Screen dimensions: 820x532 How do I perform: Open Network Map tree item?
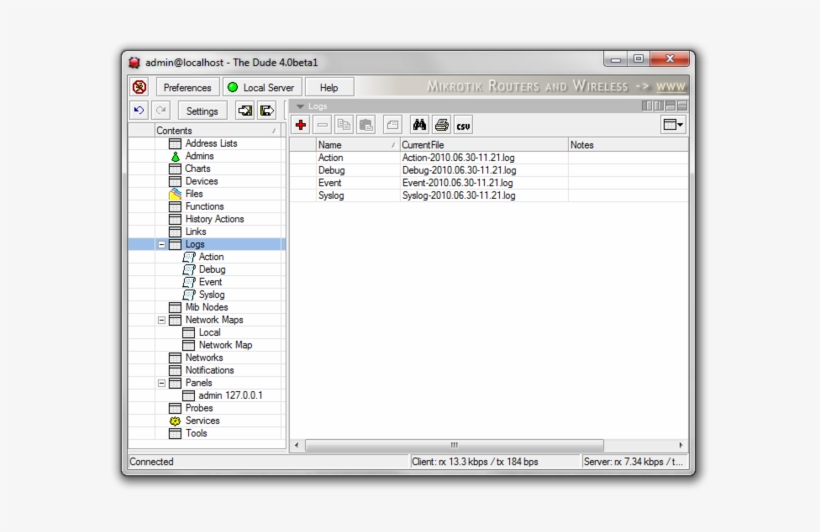pyautogui.click(x=225, y=345)
